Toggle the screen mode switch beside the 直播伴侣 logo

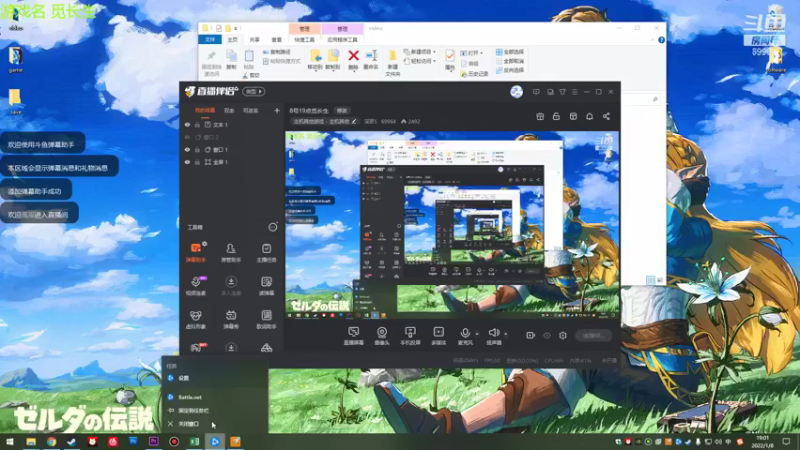click(254, 91)
